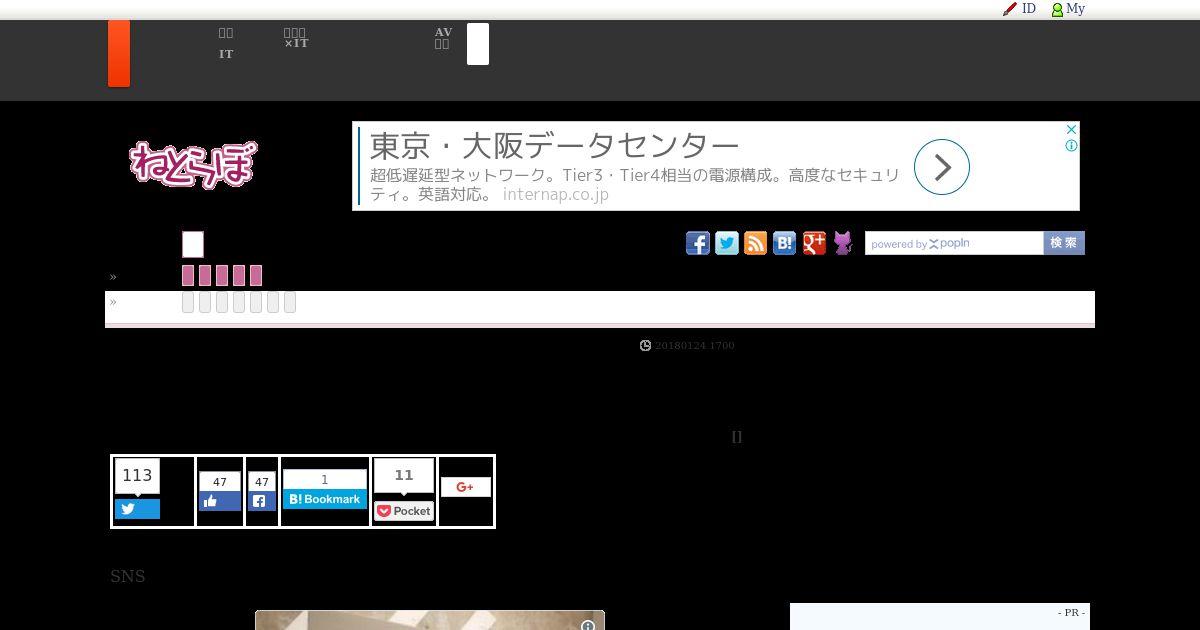The width and height of the screenshot is (1200, 630).
Task: Open the red Google+ icon in header
Action: 814,243
